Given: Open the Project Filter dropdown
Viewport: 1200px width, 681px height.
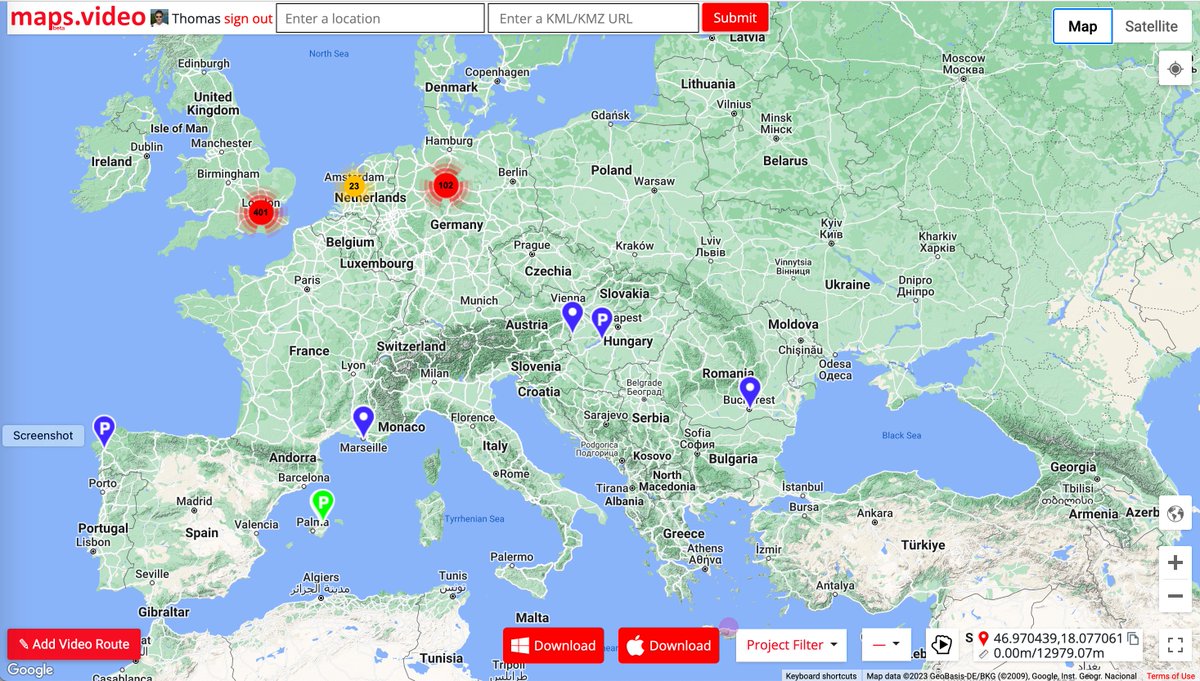Looking at the screenshot, I should pyautogui.click(x=792, y=645).
